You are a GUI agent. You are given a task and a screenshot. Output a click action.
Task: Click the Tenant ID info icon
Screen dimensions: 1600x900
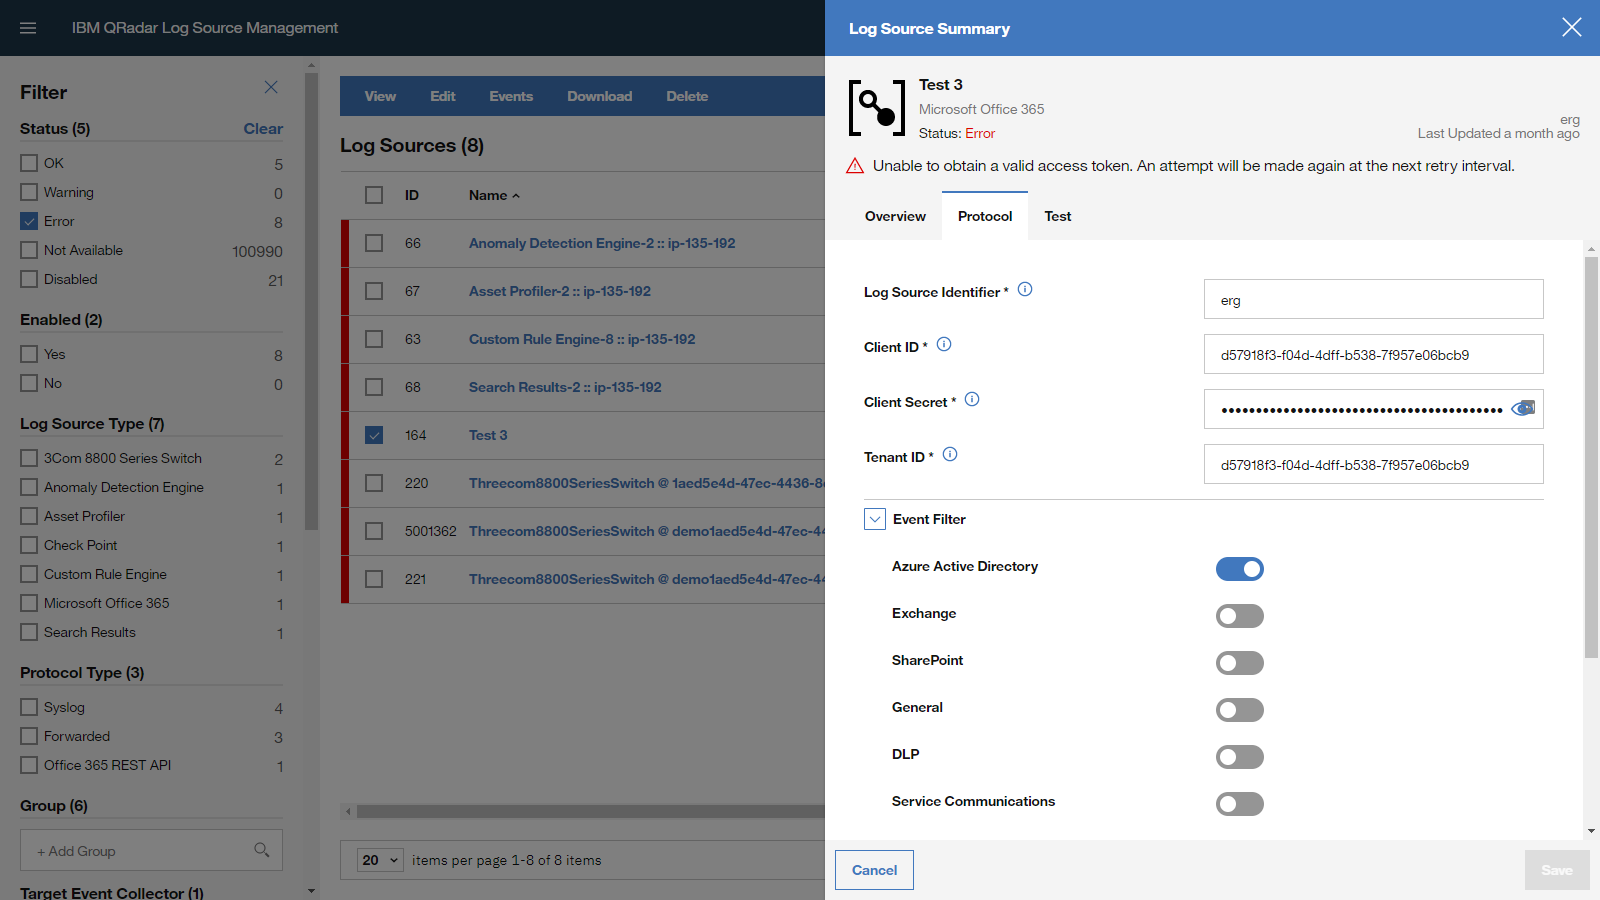(x=949, y=453)
